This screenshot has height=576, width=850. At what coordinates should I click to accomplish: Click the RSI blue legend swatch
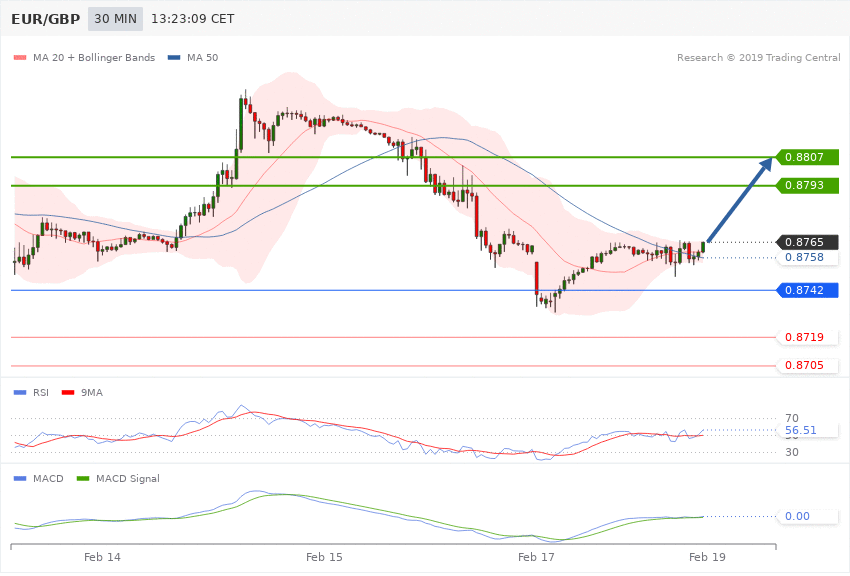[x=20, y=392]
